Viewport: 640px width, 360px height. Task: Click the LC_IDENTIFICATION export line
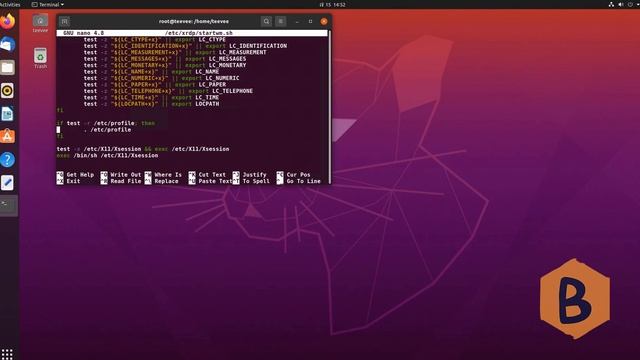pyautogui.click(x=185, y=46)
